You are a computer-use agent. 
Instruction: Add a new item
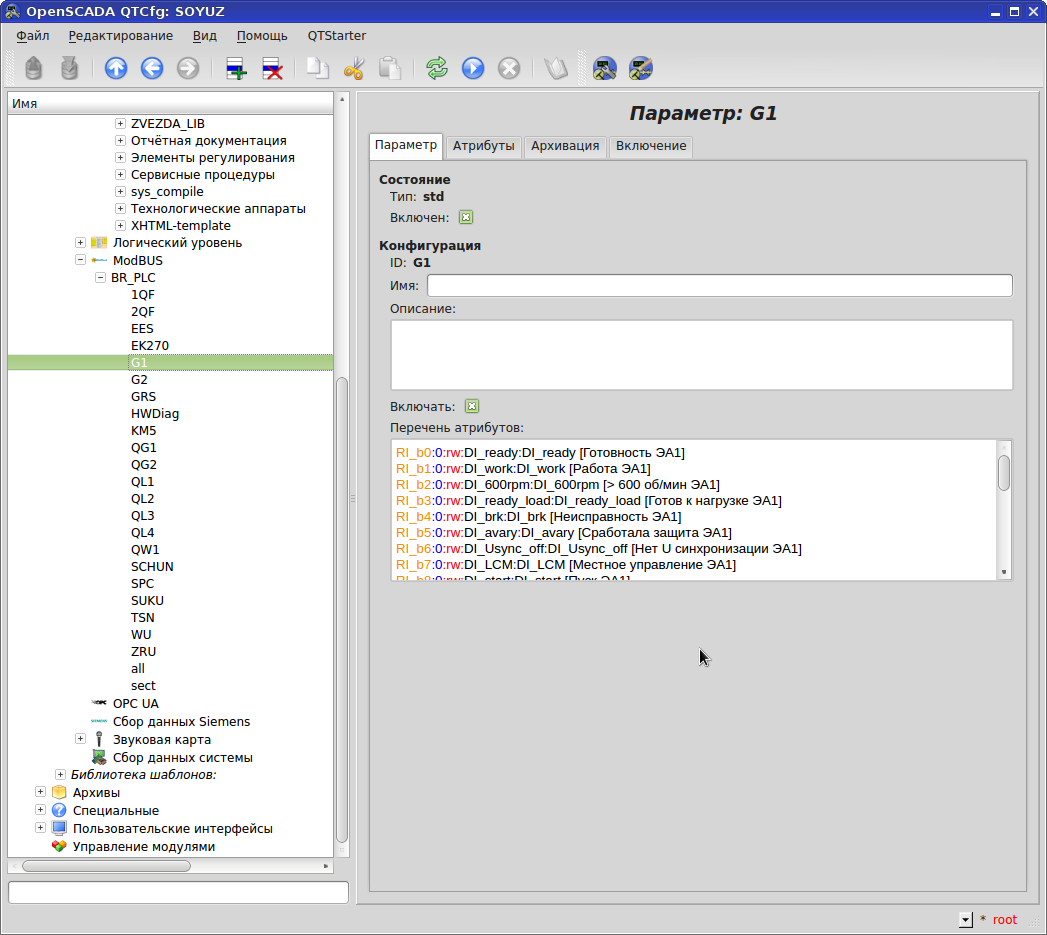coord(235,68)
